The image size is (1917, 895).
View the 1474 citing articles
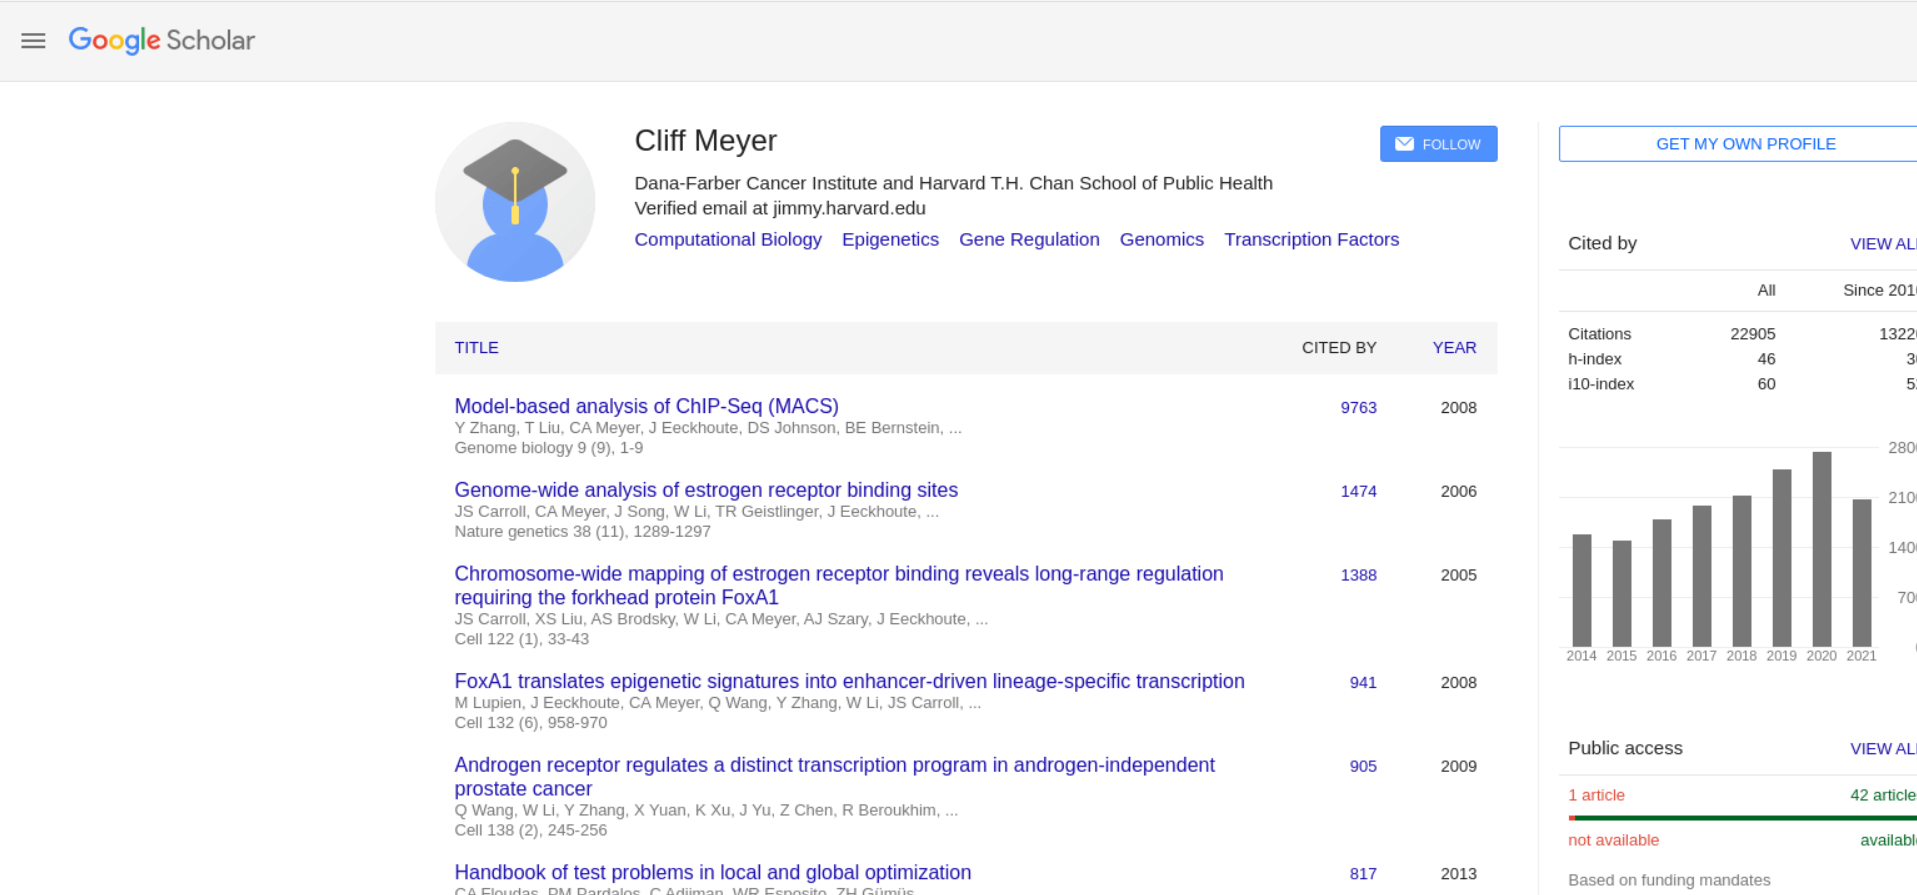[1358, 492]
